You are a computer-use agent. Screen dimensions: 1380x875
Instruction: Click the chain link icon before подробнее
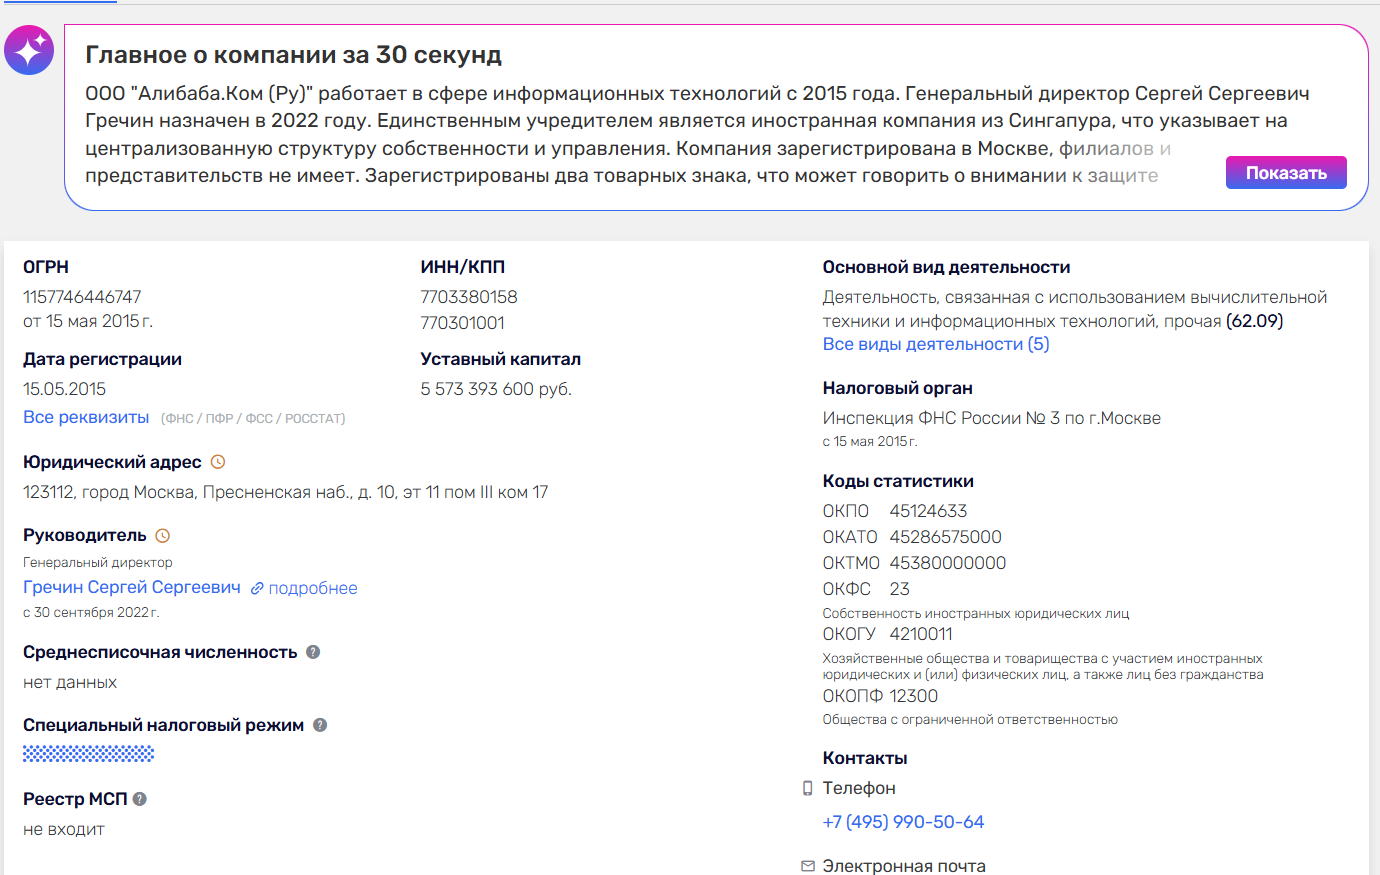click(257, 589)
